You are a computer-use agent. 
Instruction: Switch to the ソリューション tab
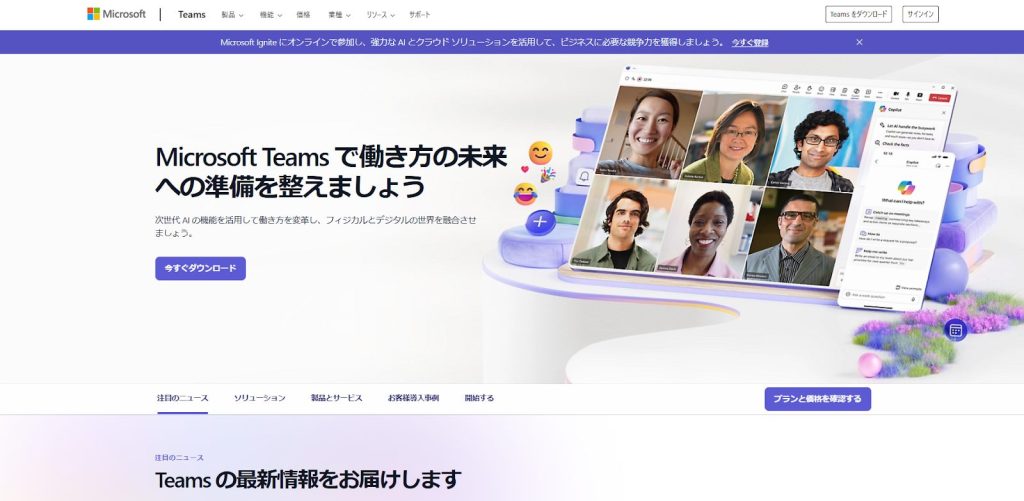click(259, 398)
